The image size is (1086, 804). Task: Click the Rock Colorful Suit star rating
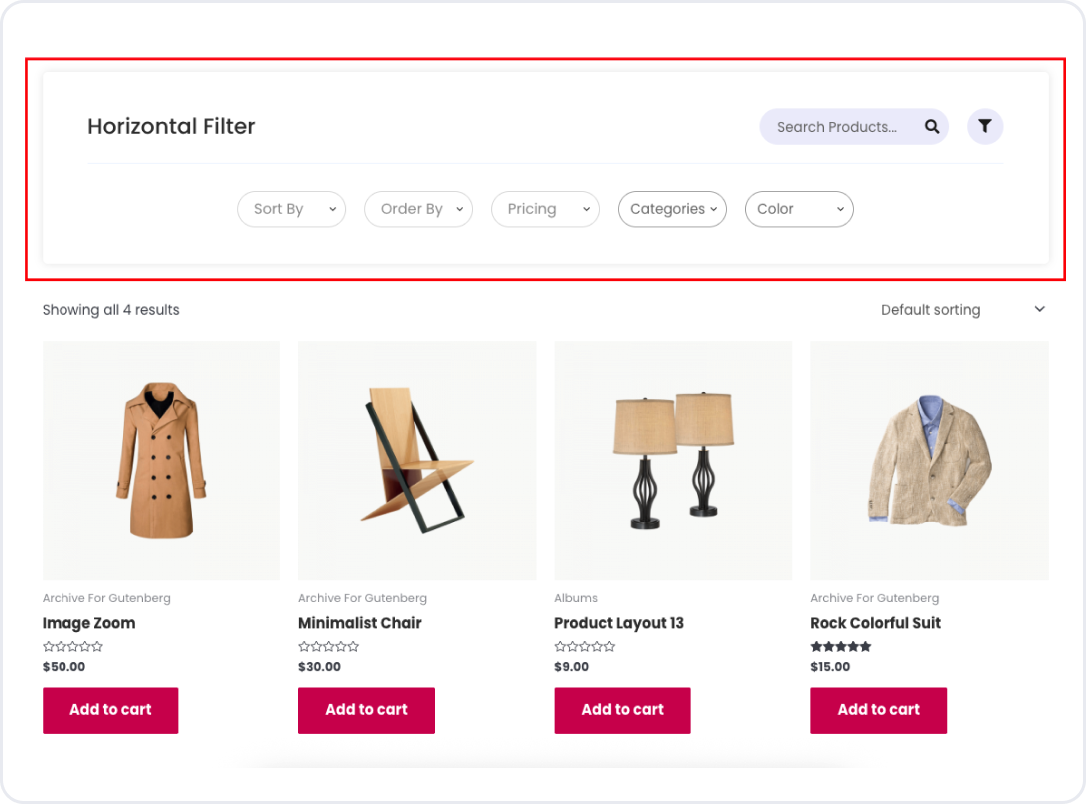[841, 647]
